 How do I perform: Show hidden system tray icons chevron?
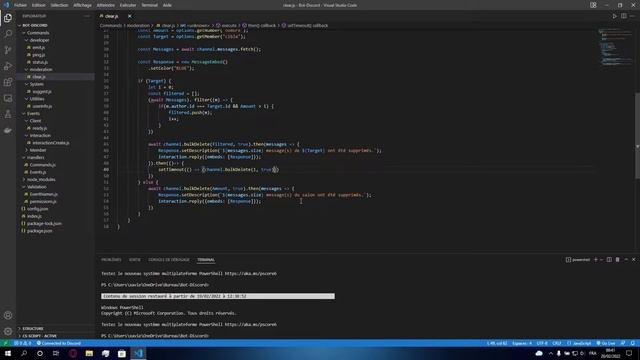[x=551, y=353]
